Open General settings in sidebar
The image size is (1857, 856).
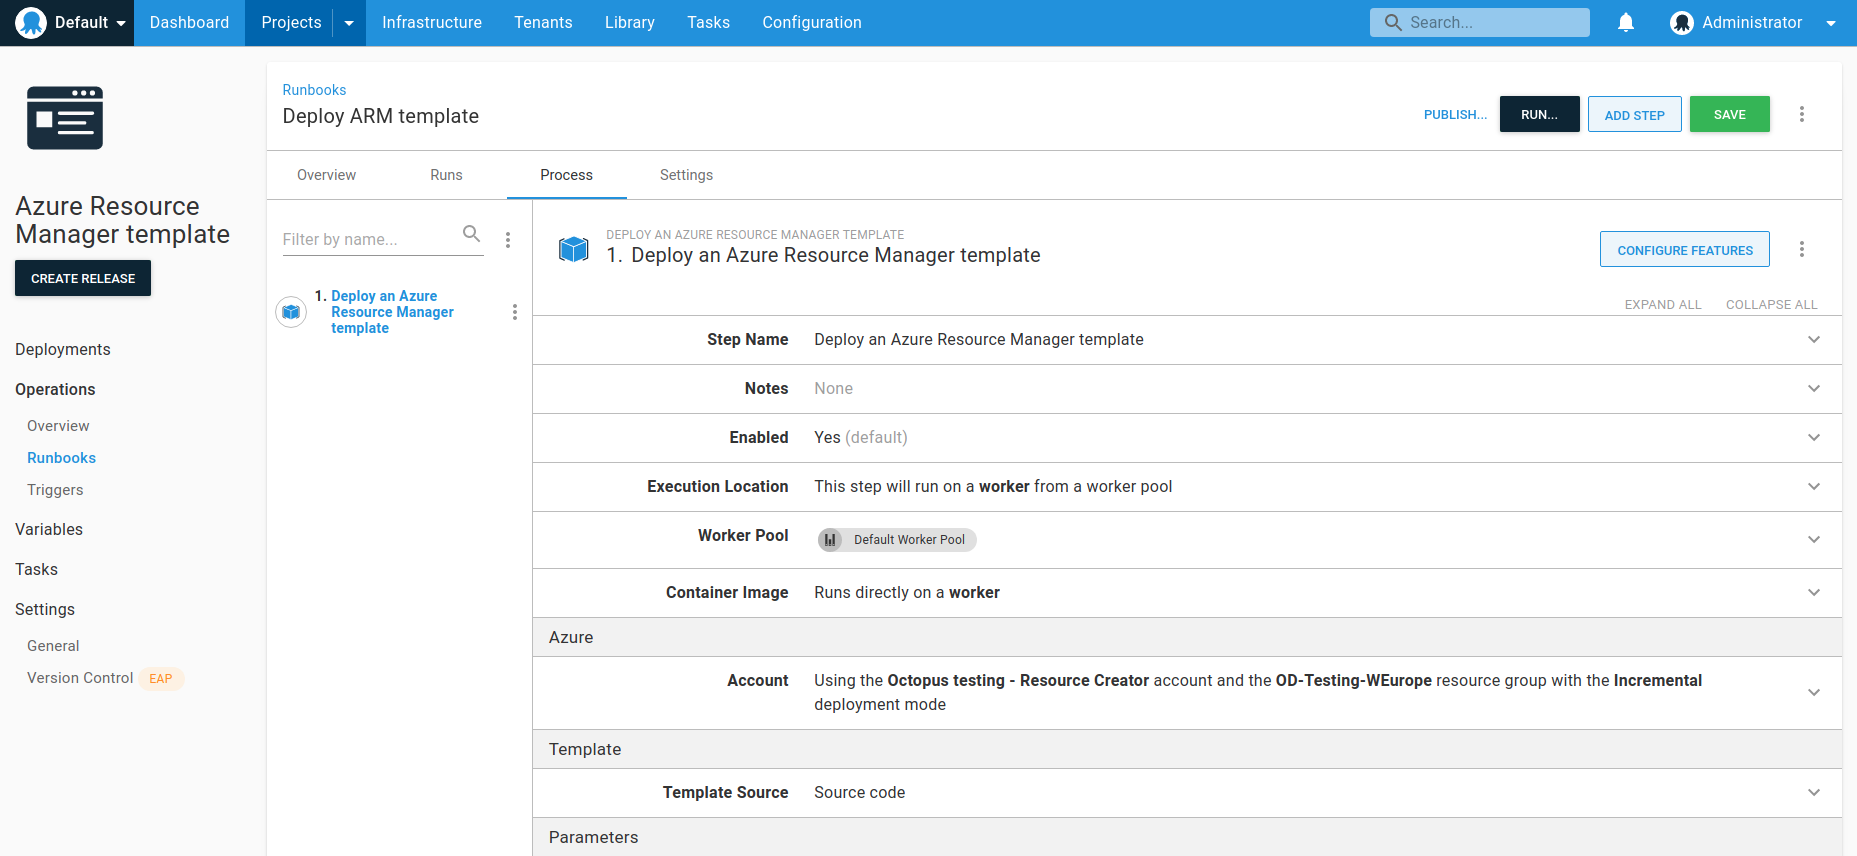[x=53, y=646]
